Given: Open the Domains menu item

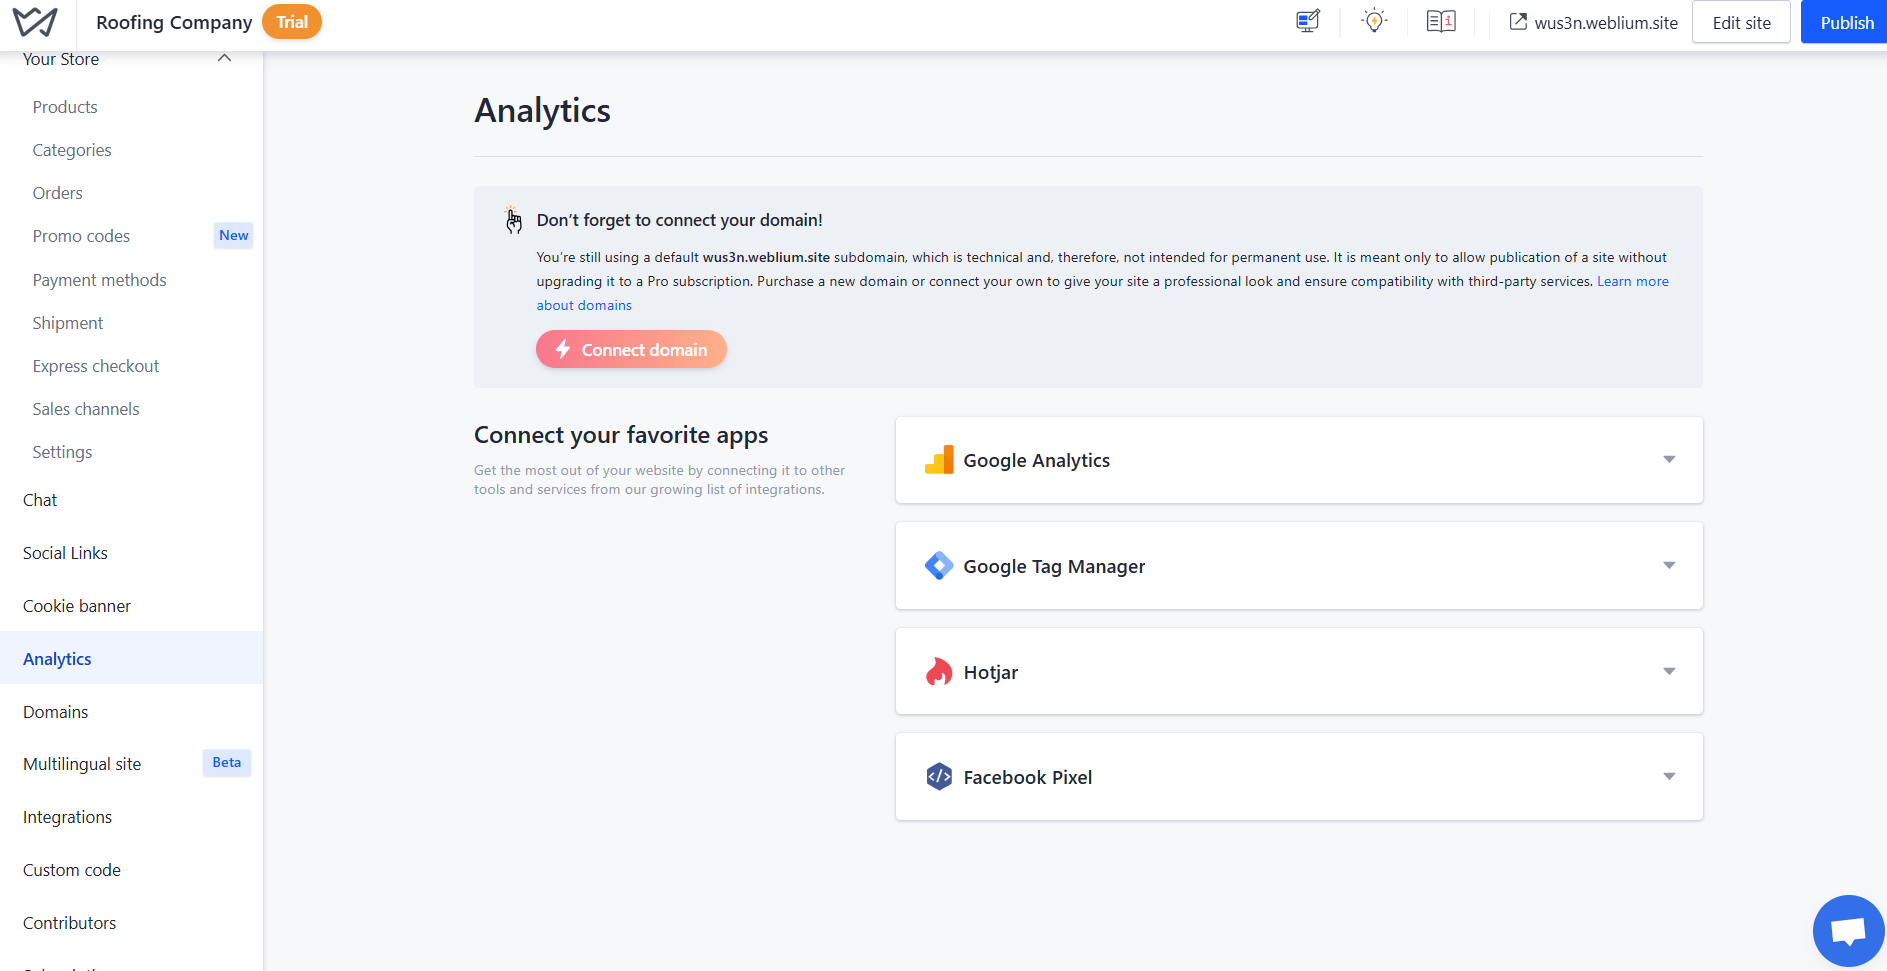Looking at the screenshot, I should click(x=56, y=712).
